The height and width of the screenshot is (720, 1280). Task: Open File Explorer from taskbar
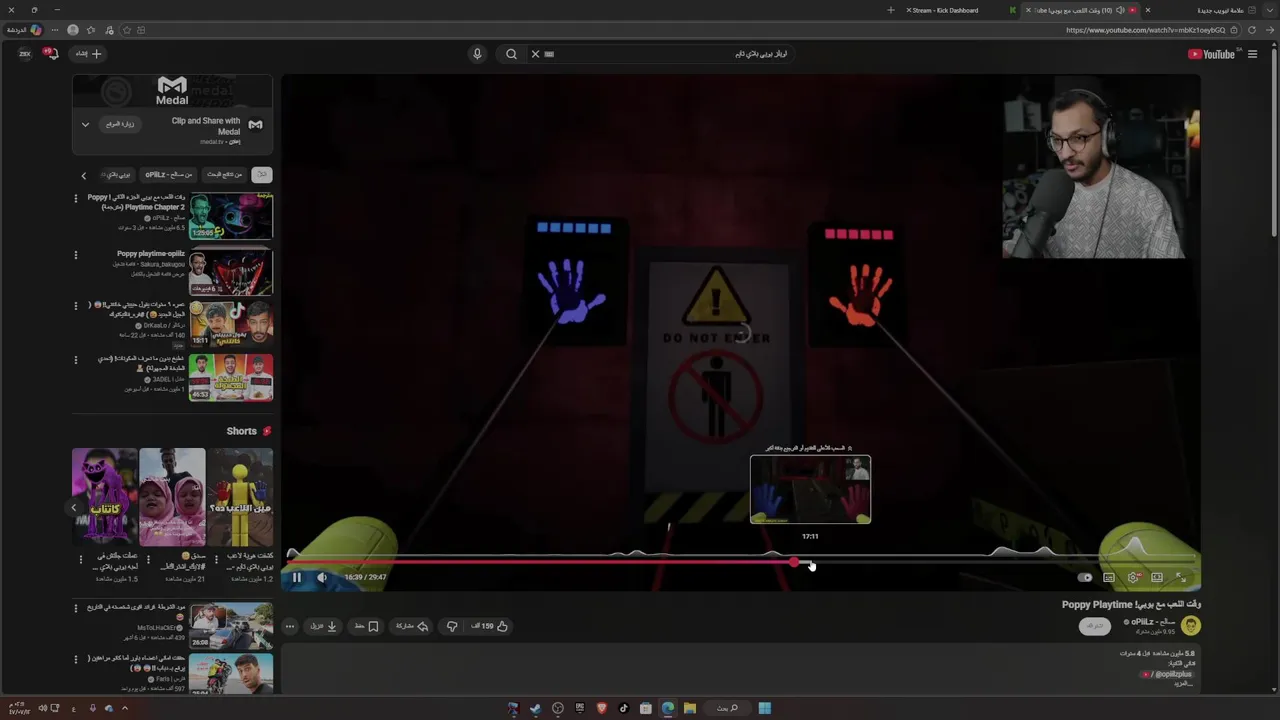pos(690,708)
